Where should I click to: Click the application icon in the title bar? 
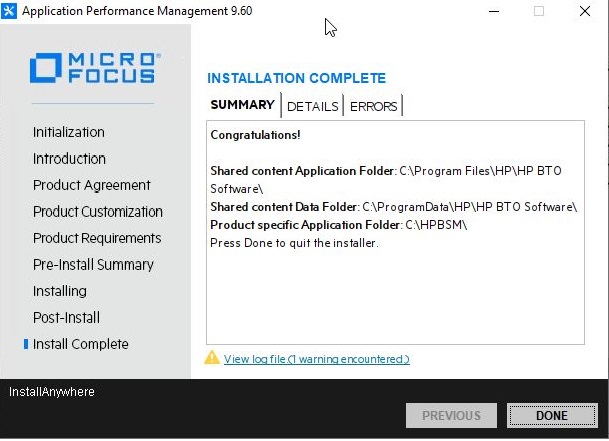click(x=11, y=11)
